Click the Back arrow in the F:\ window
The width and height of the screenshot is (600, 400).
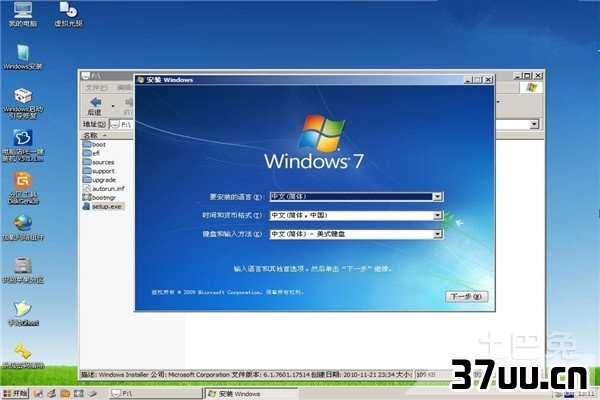95,106
